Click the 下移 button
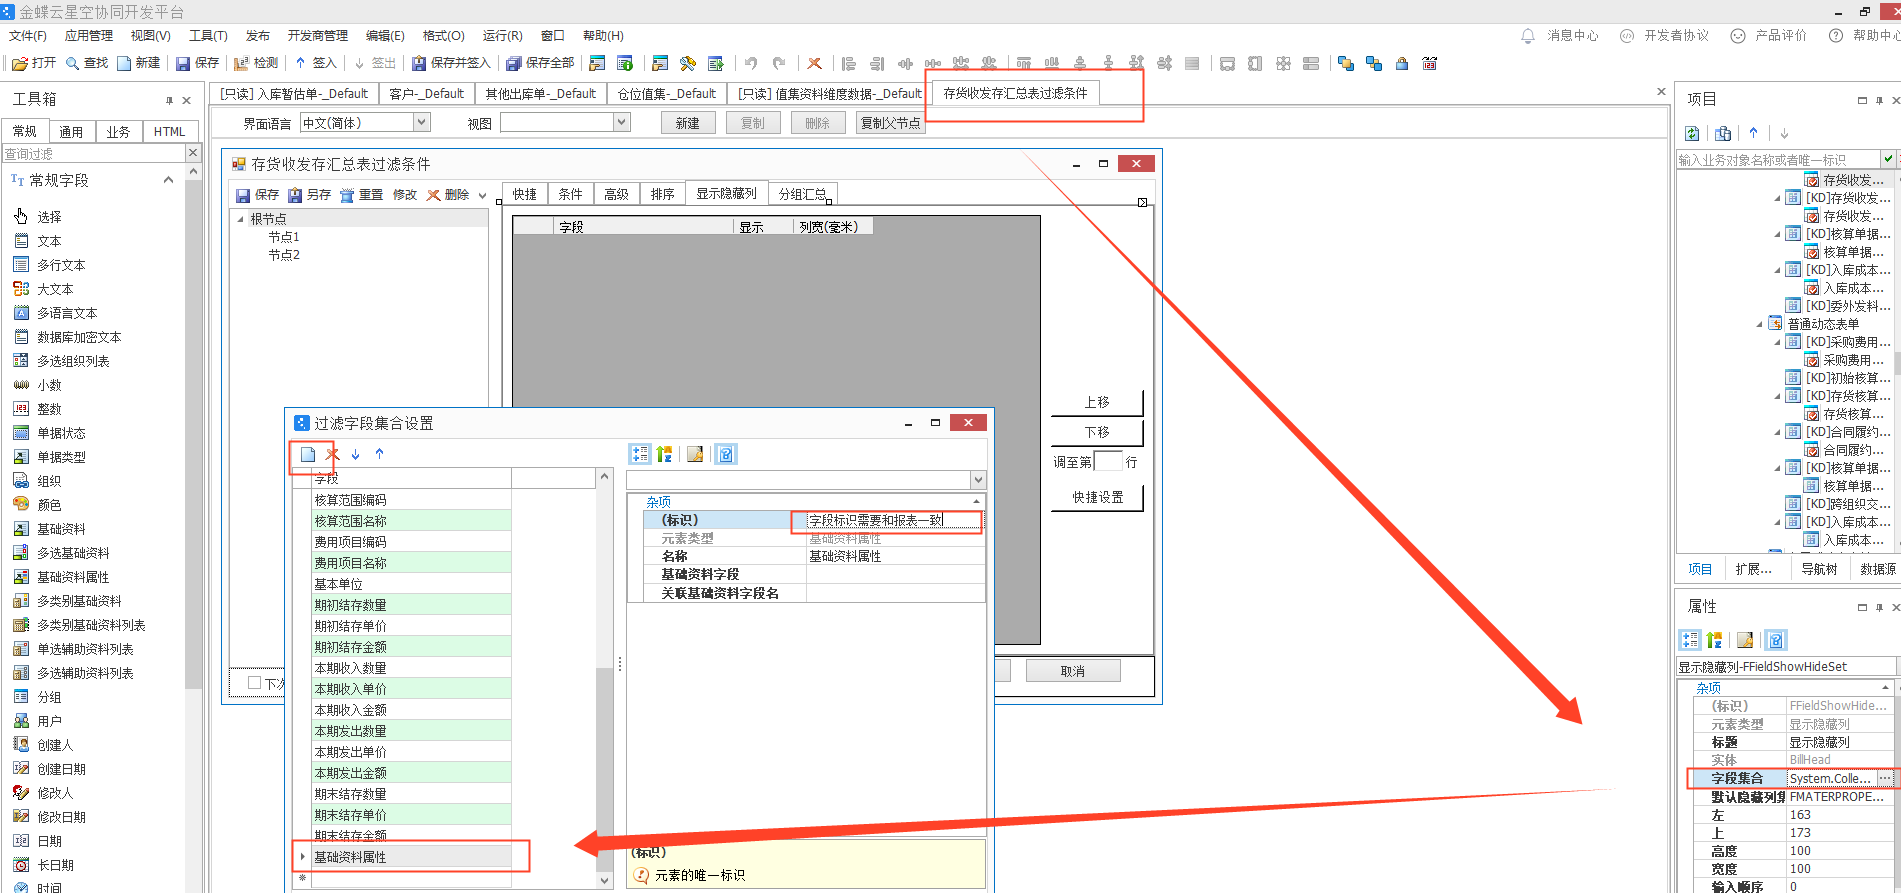Viewport: 1901px width, 893px height. point(1097,432)
